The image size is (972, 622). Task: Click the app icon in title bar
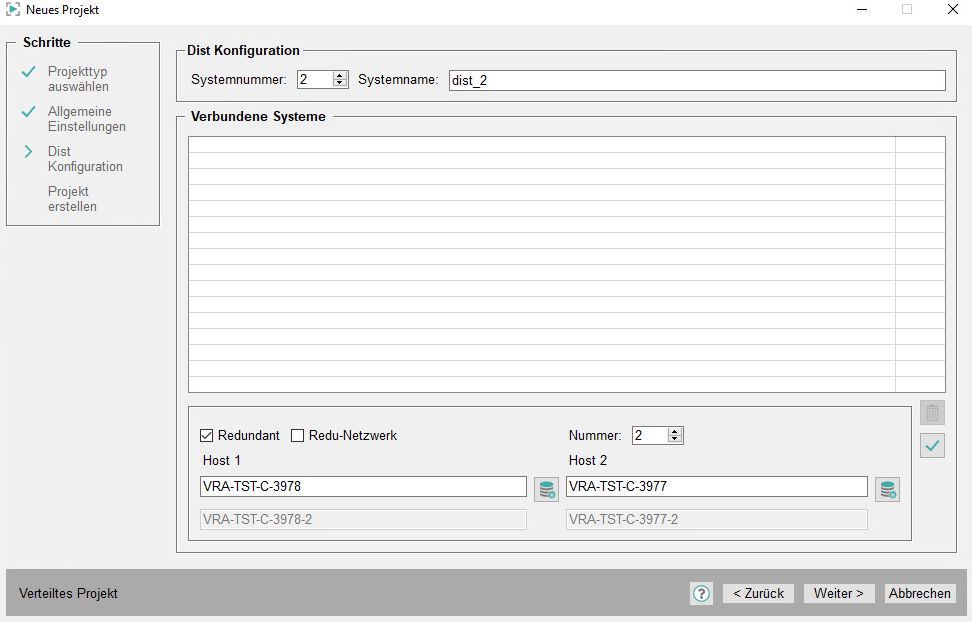tap(13, 10)
